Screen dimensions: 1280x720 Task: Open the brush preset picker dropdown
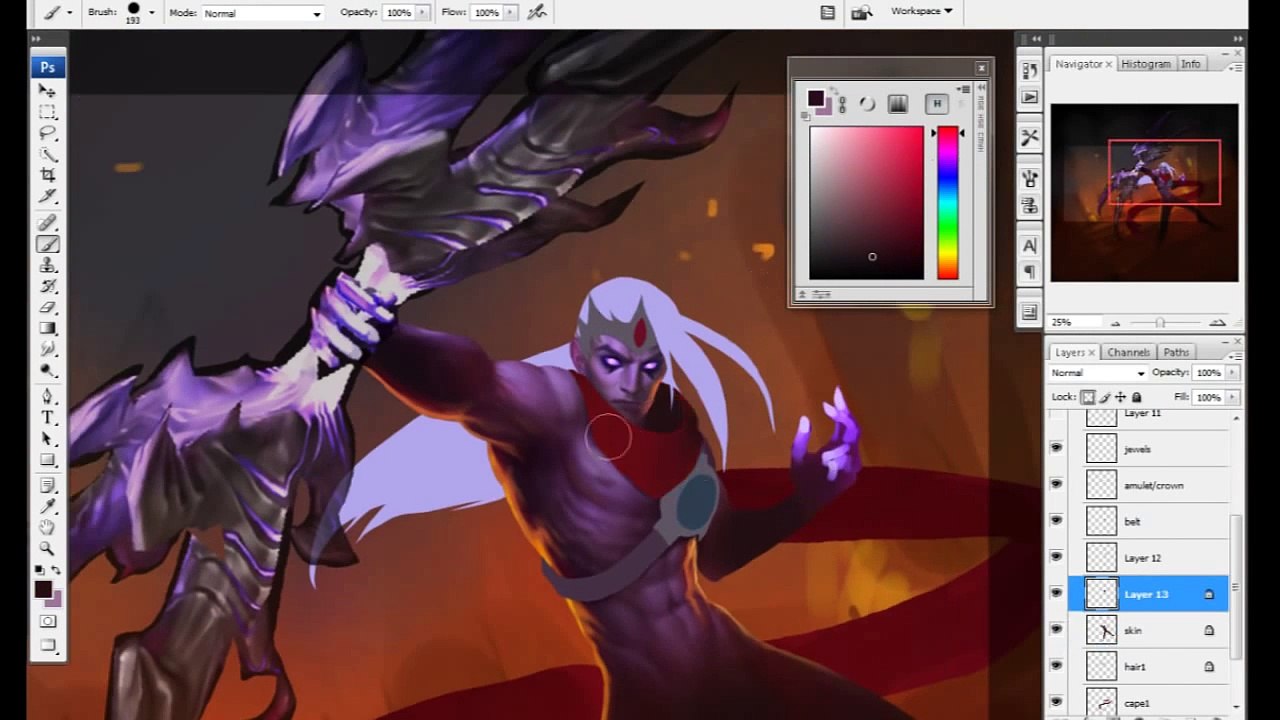click(152, 13)
